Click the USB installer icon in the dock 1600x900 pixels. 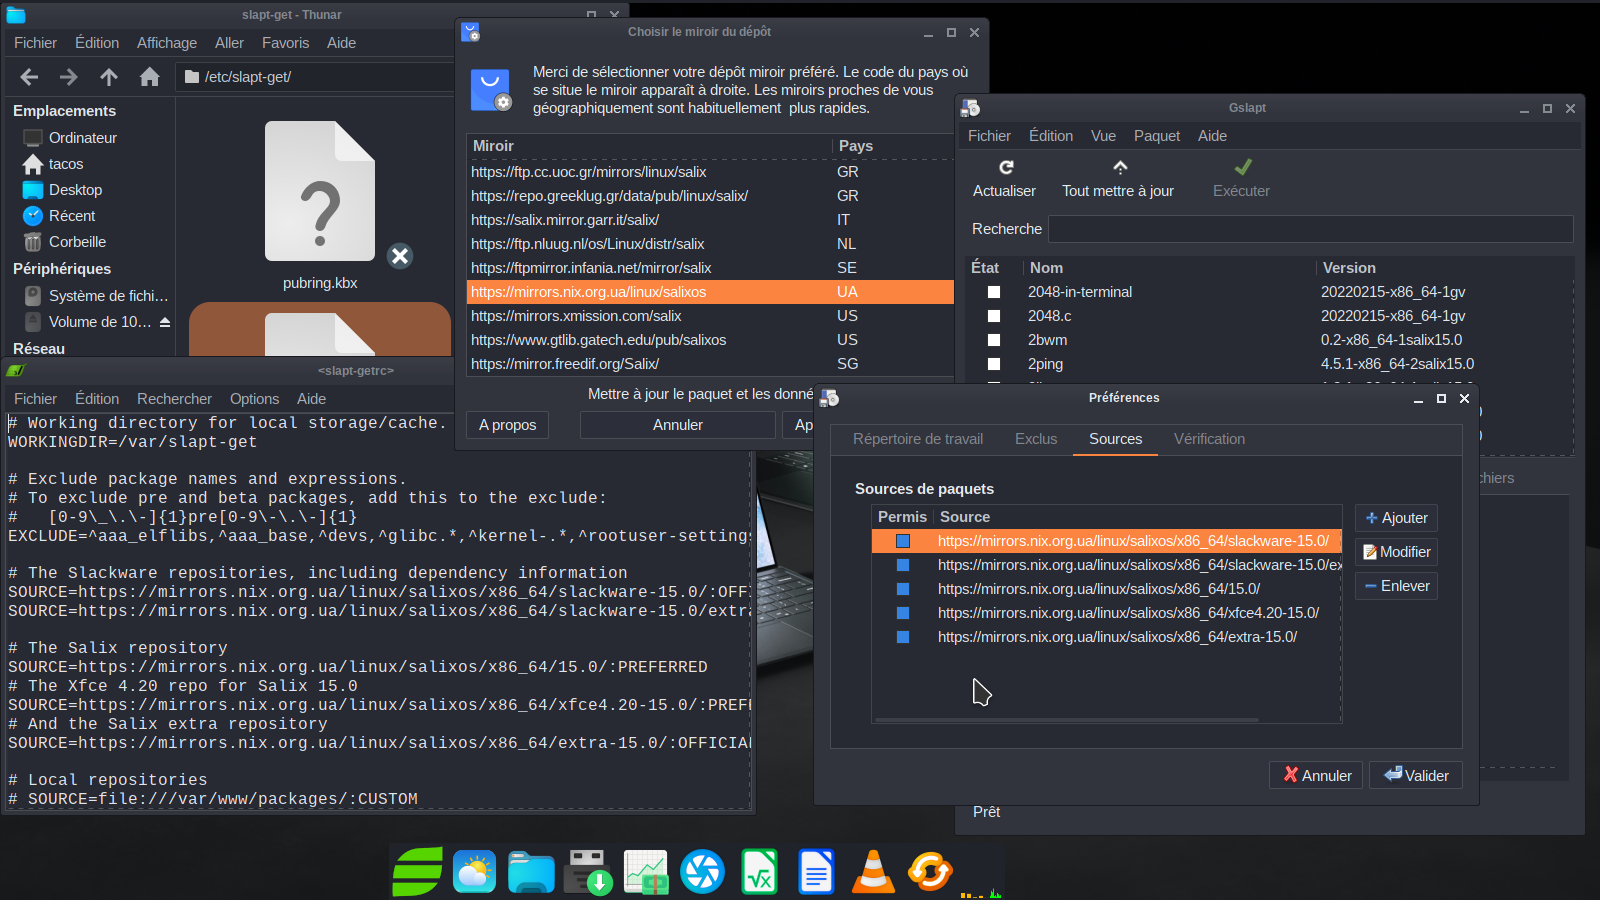point(588,871)
